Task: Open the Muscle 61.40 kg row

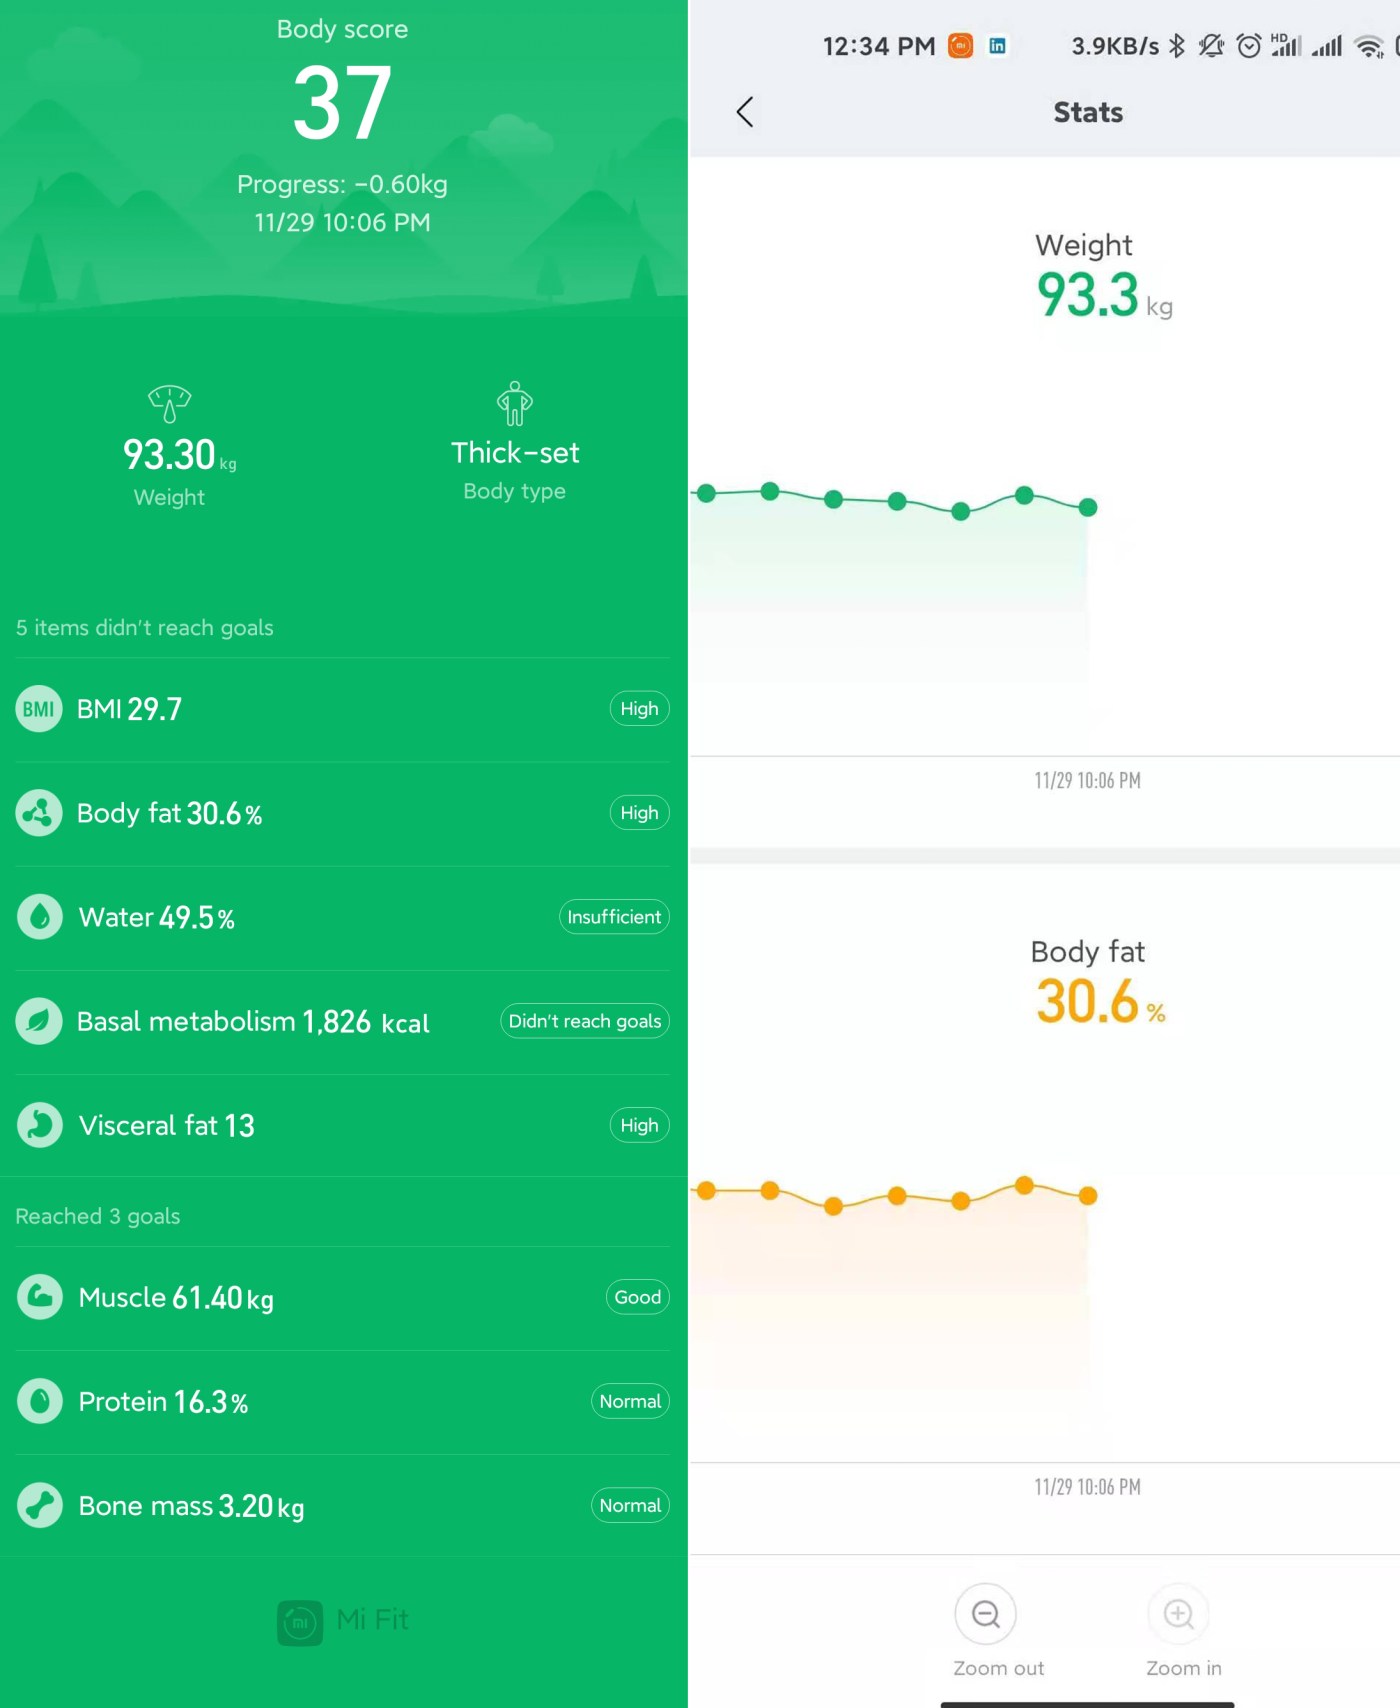Action: pos(343,1297)
